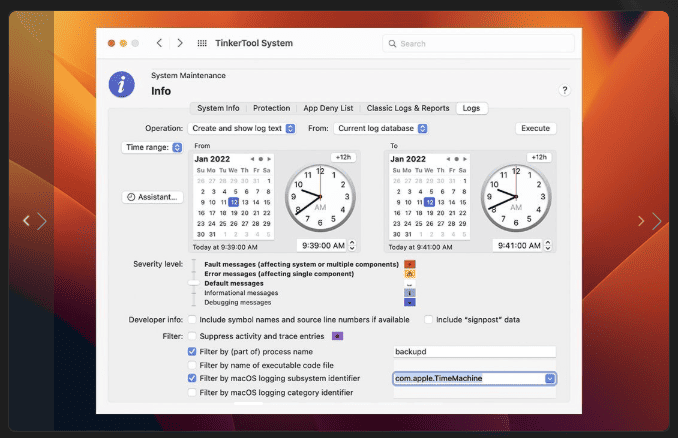The width and height of the screenshot is (678, 438).
Task: Open the grid overview icon in toolbar
Action: point(202,43)
